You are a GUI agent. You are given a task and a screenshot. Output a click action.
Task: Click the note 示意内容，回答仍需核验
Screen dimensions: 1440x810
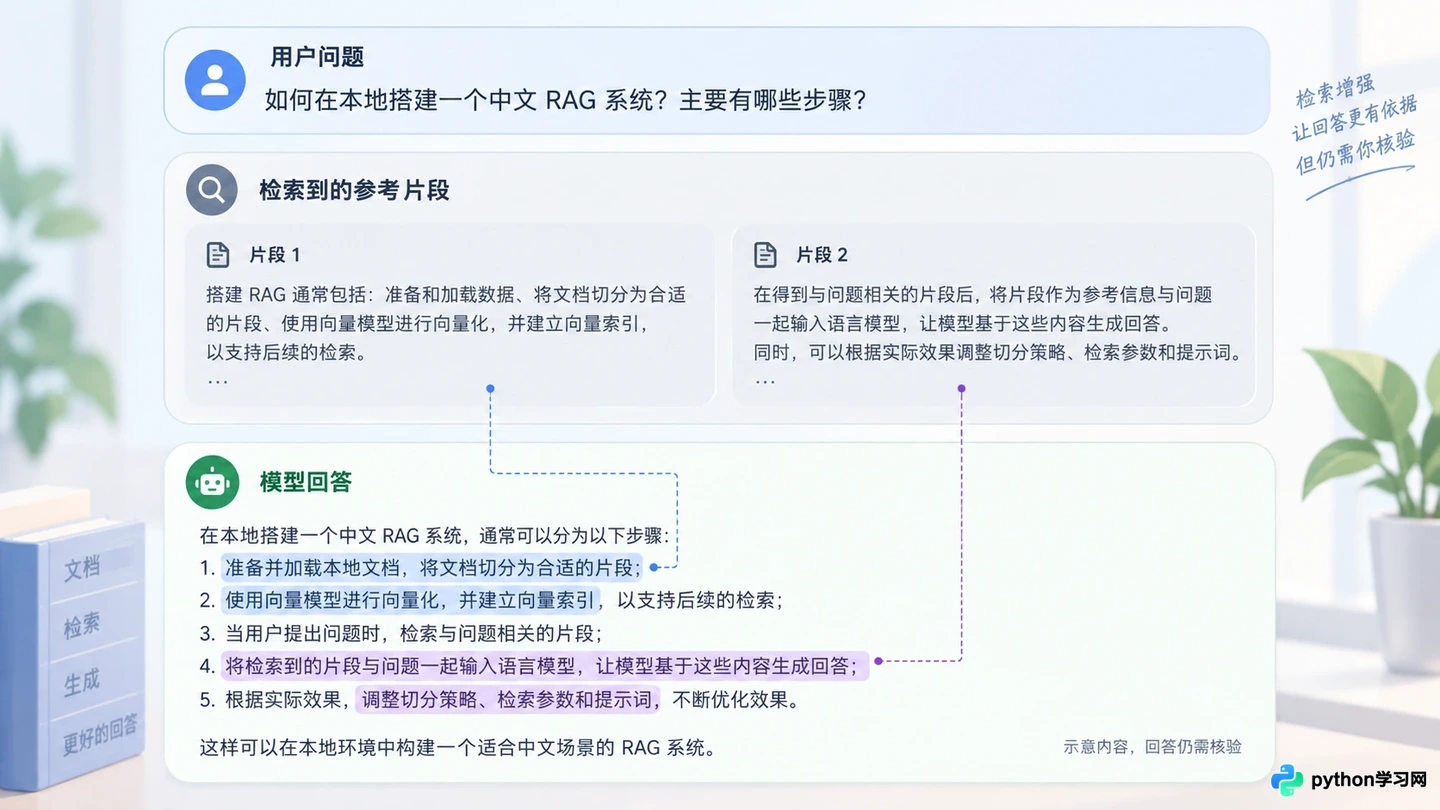coord(1152,747)
